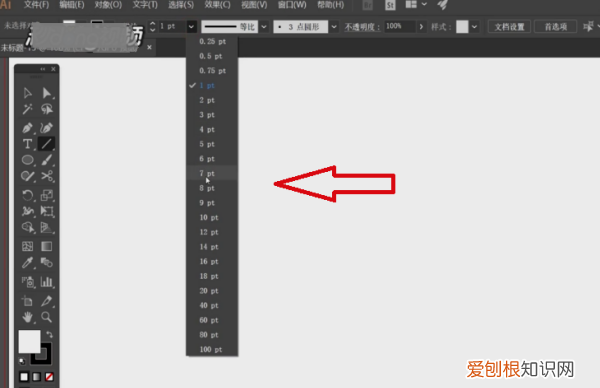
Task: Select the Artboard tool
Action: pyautogui.click(x=28, y=301)
